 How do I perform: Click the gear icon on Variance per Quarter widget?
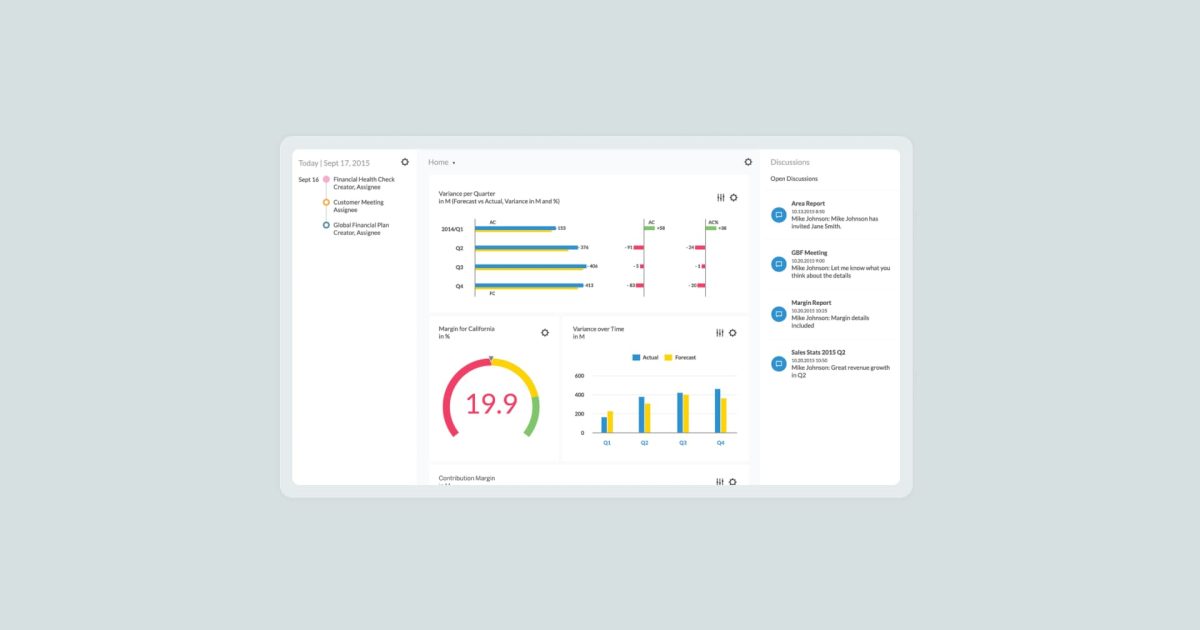733,197
